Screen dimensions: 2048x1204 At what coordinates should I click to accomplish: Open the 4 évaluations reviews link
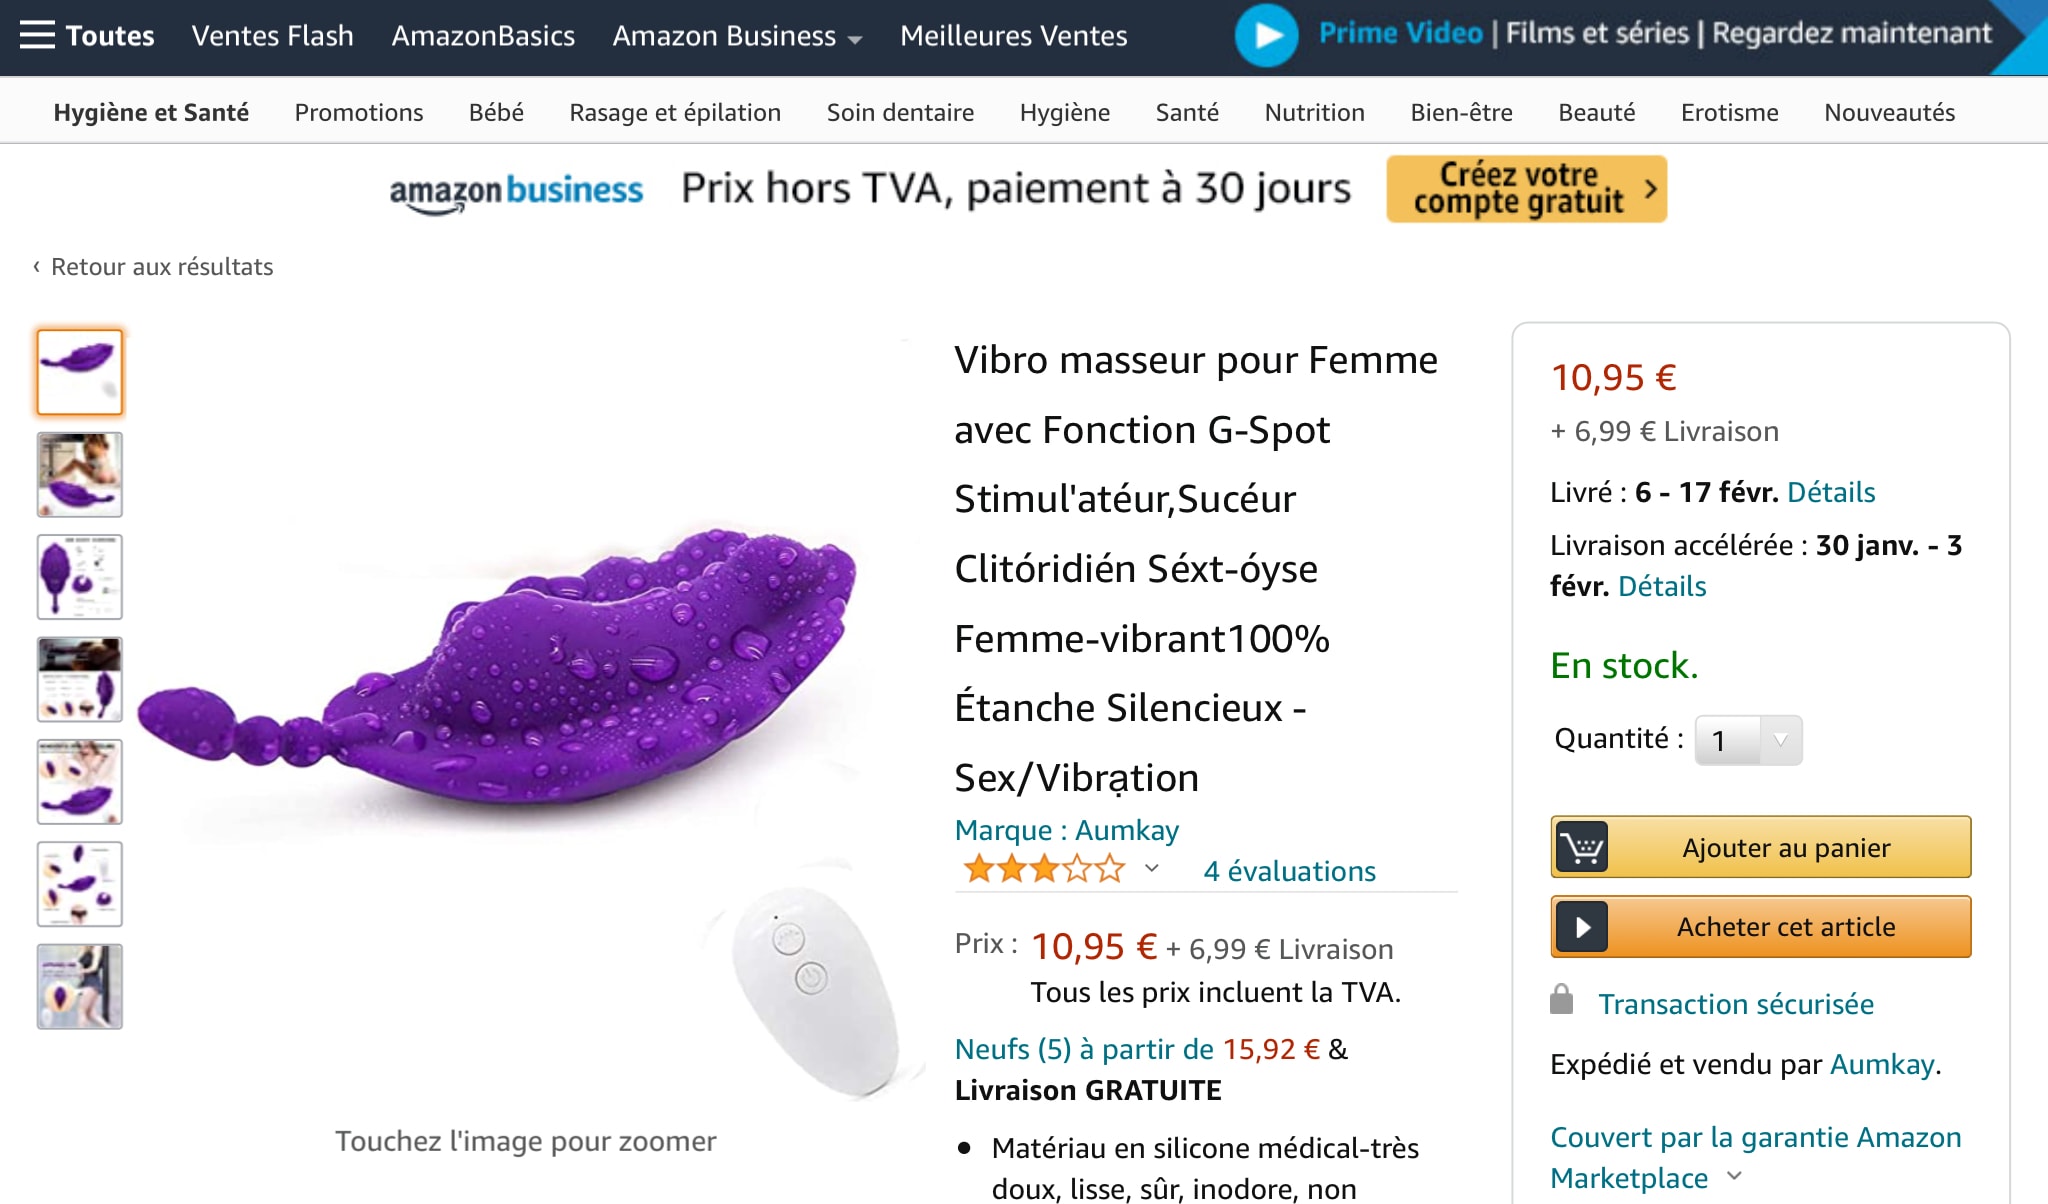tap(1289, 871)
